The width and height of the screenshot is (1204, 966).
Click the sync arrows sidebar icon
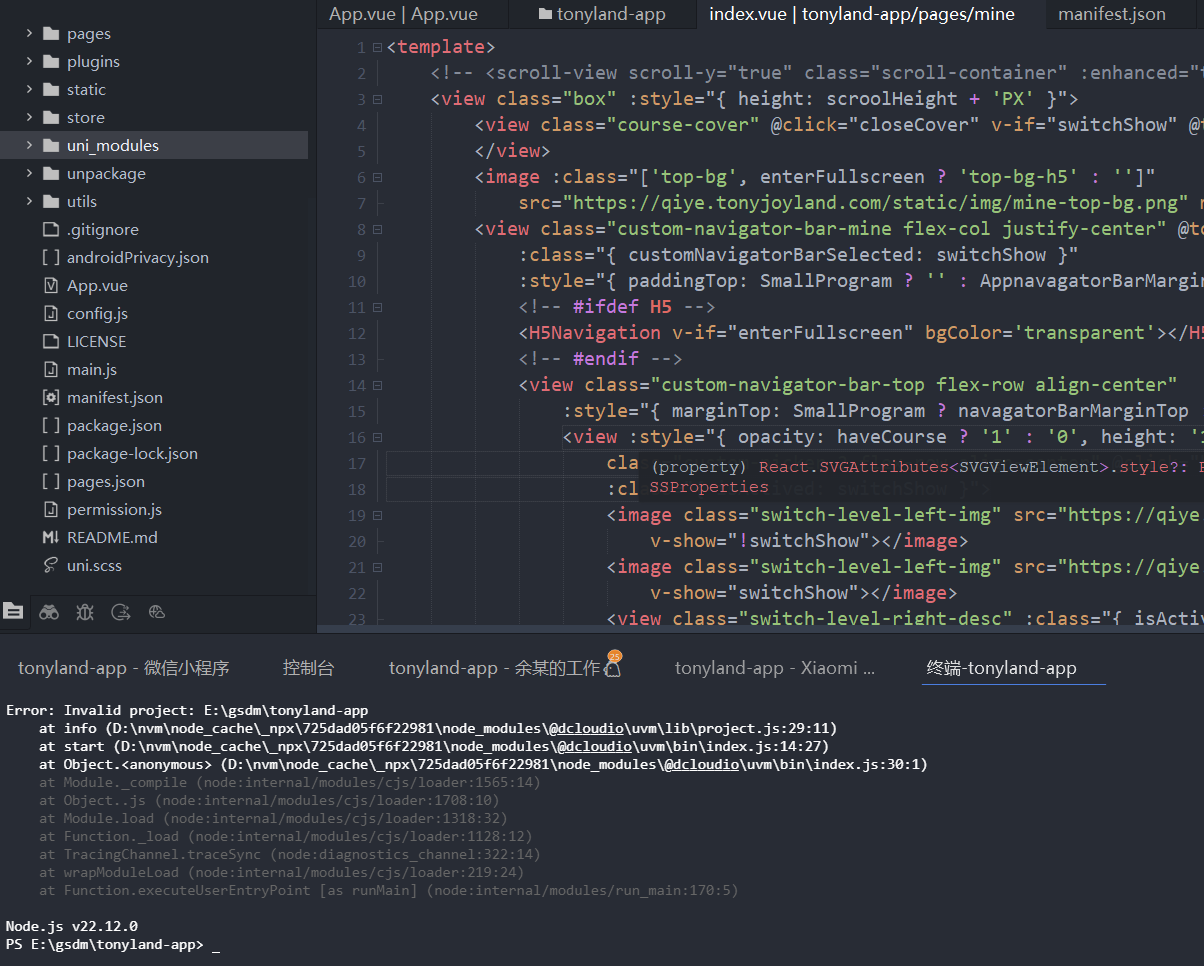(x=121, y=612)
